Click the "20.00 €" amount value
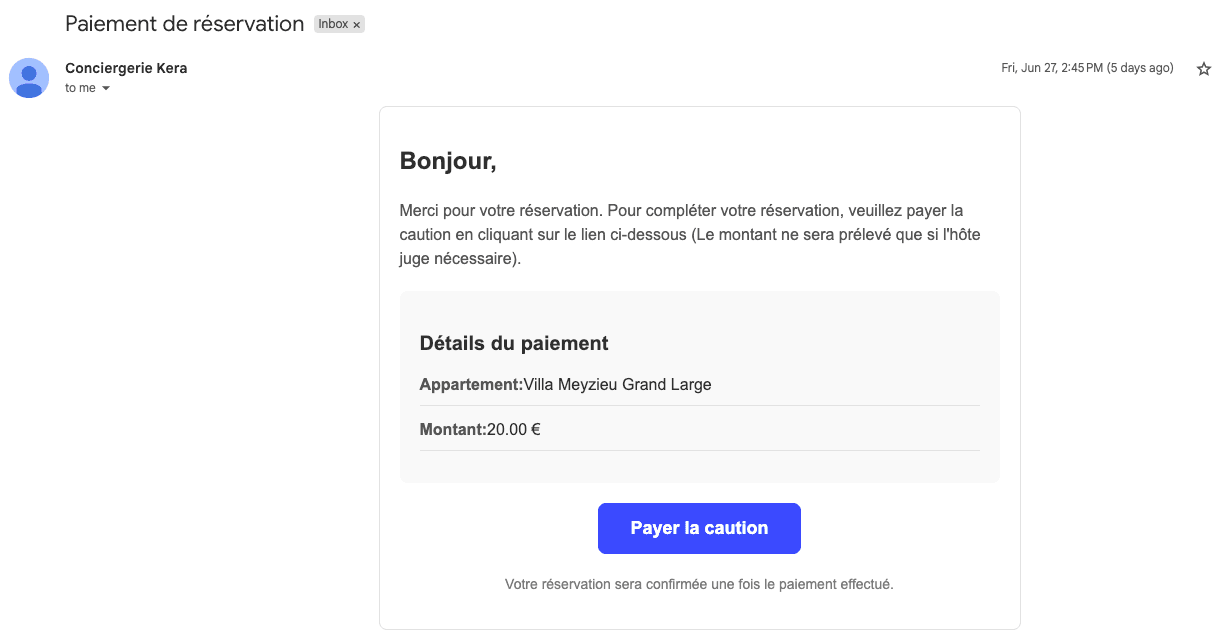This screenshot has height=641, width=1221. pyautogui.click(x=514, y=430)
